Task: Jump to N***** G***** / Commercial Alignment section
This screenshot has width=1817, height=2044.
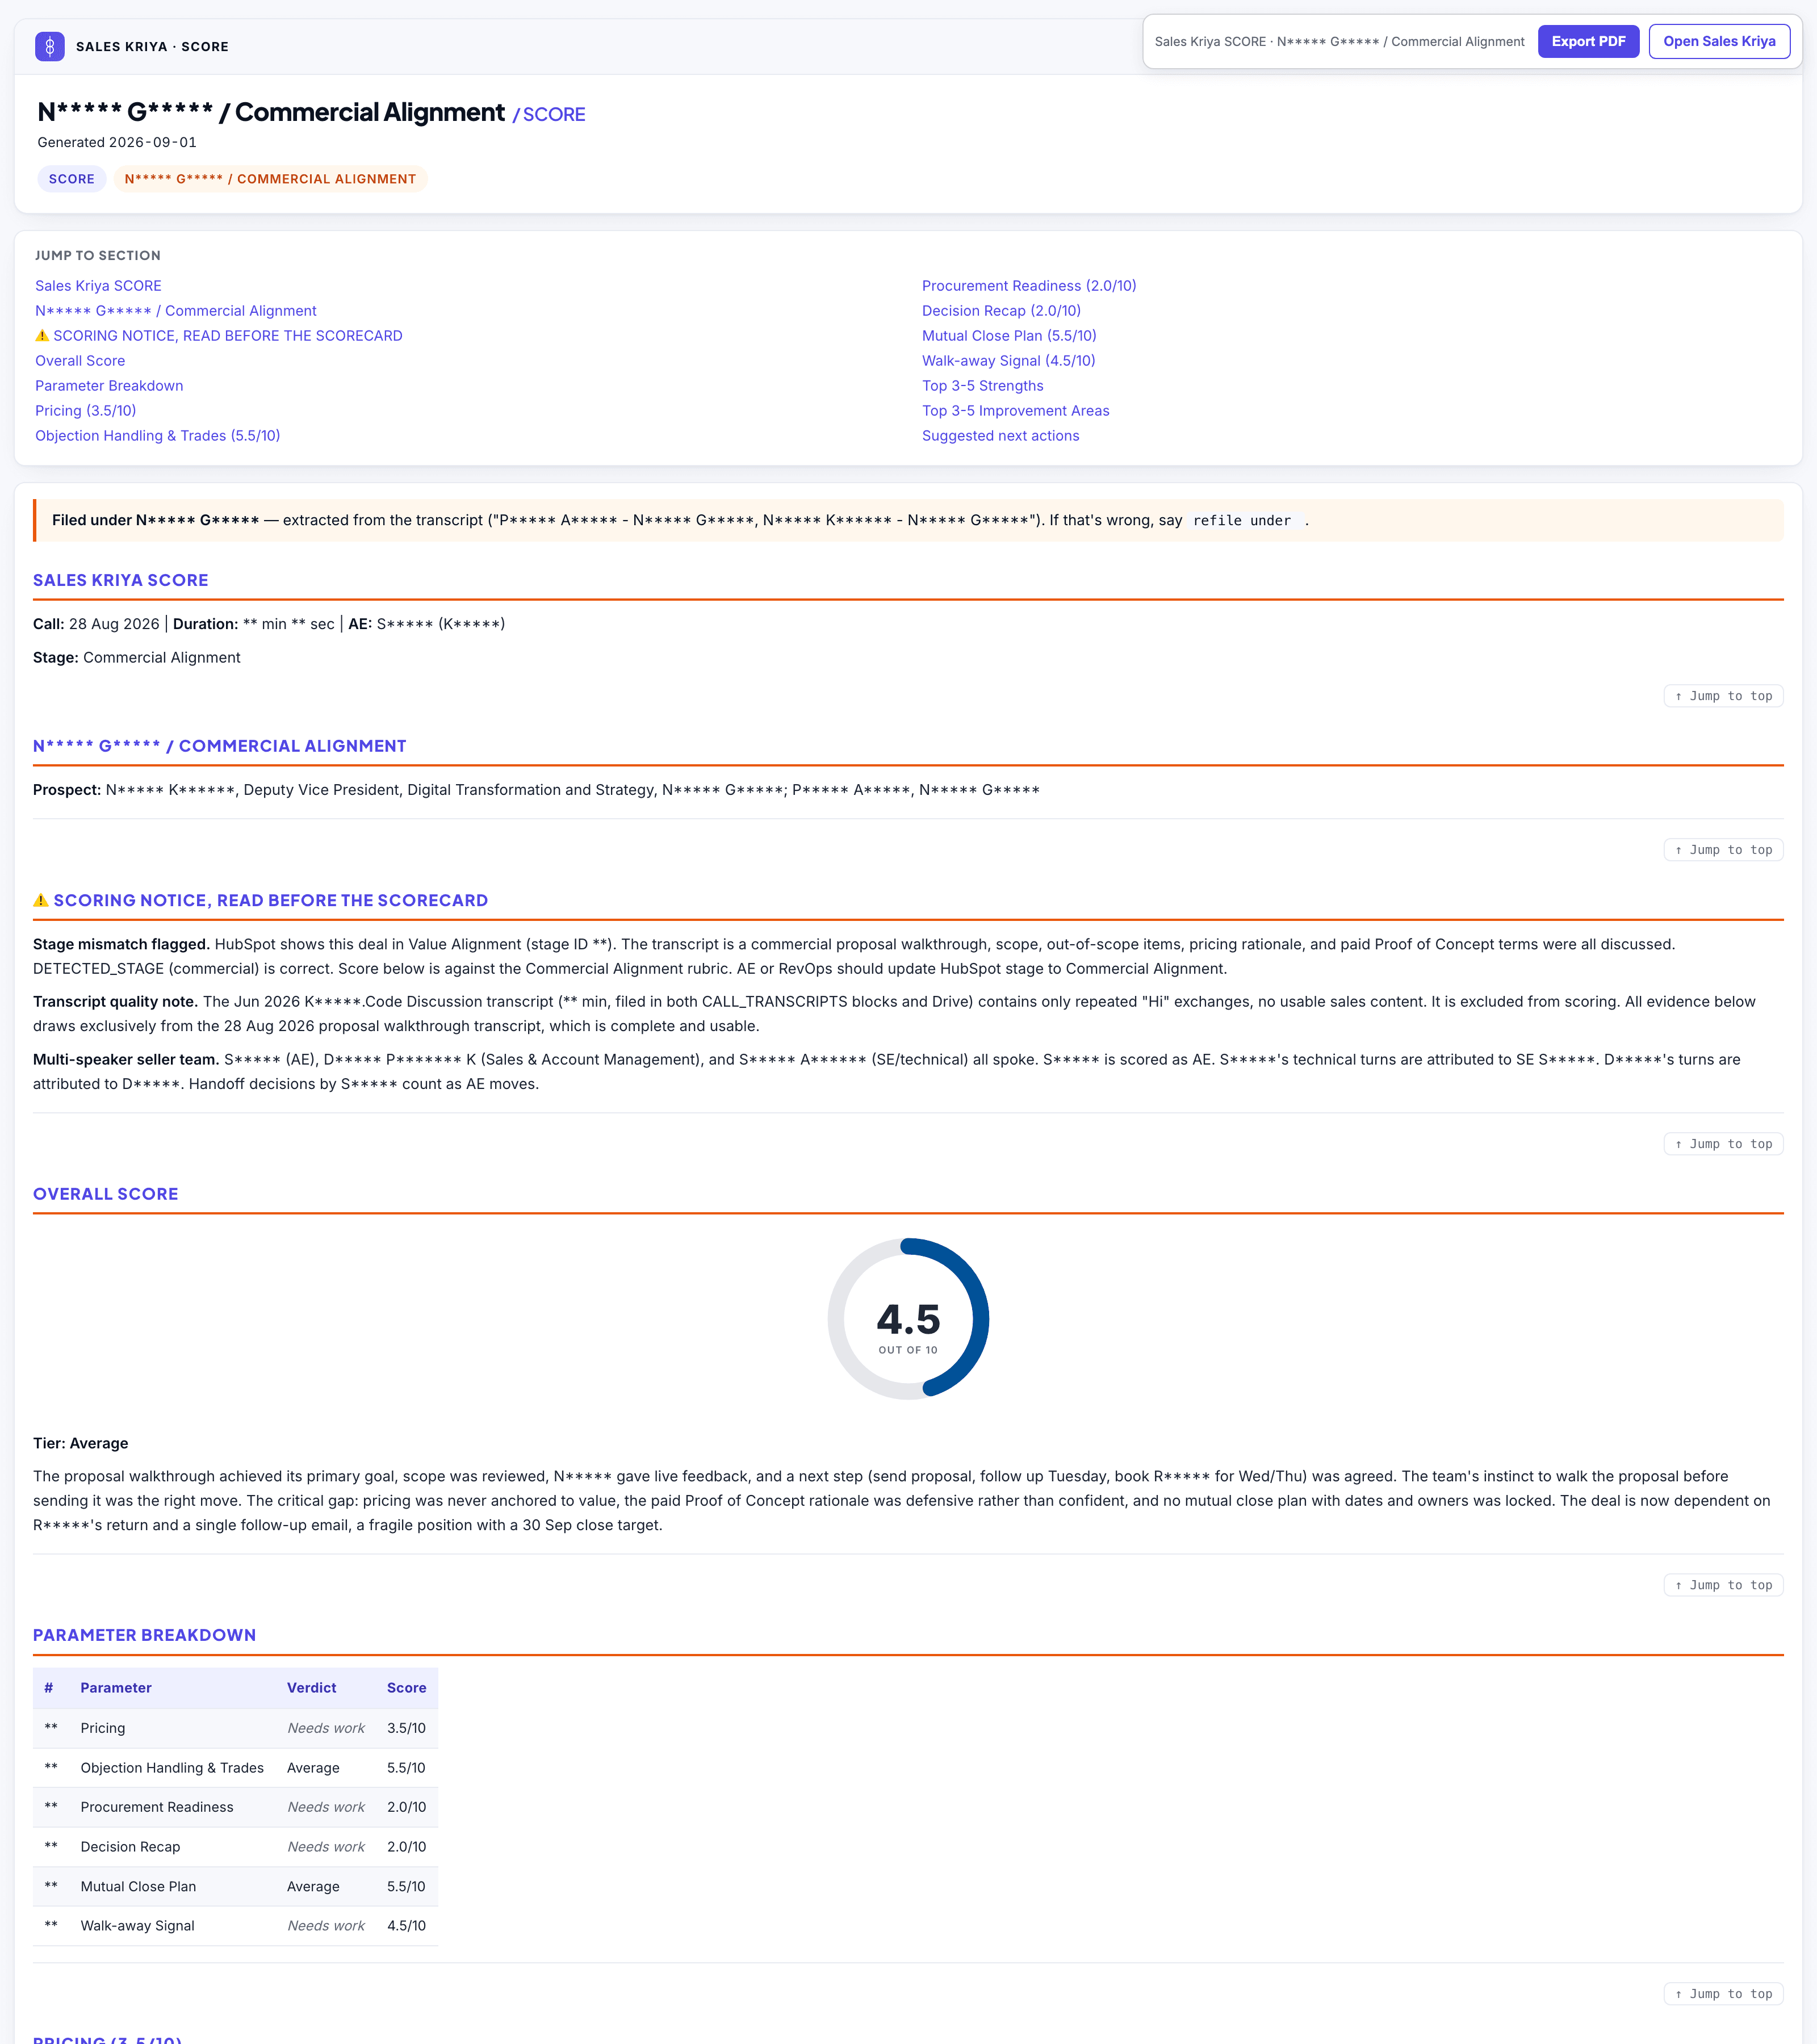Action: point(176,311)
